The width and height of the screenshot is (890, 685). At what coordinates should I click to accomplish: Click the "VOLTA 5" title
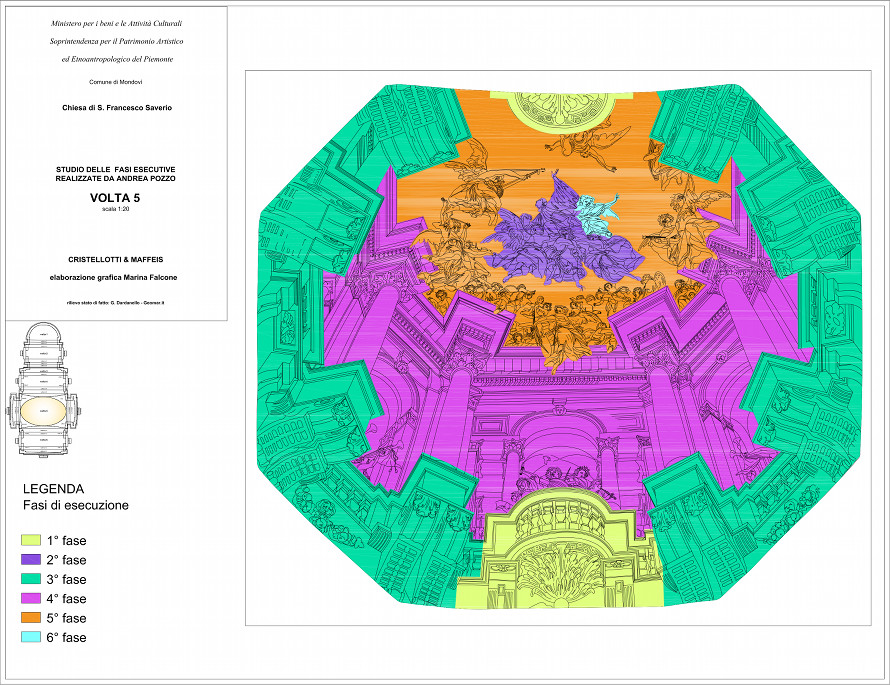(115, 198)
